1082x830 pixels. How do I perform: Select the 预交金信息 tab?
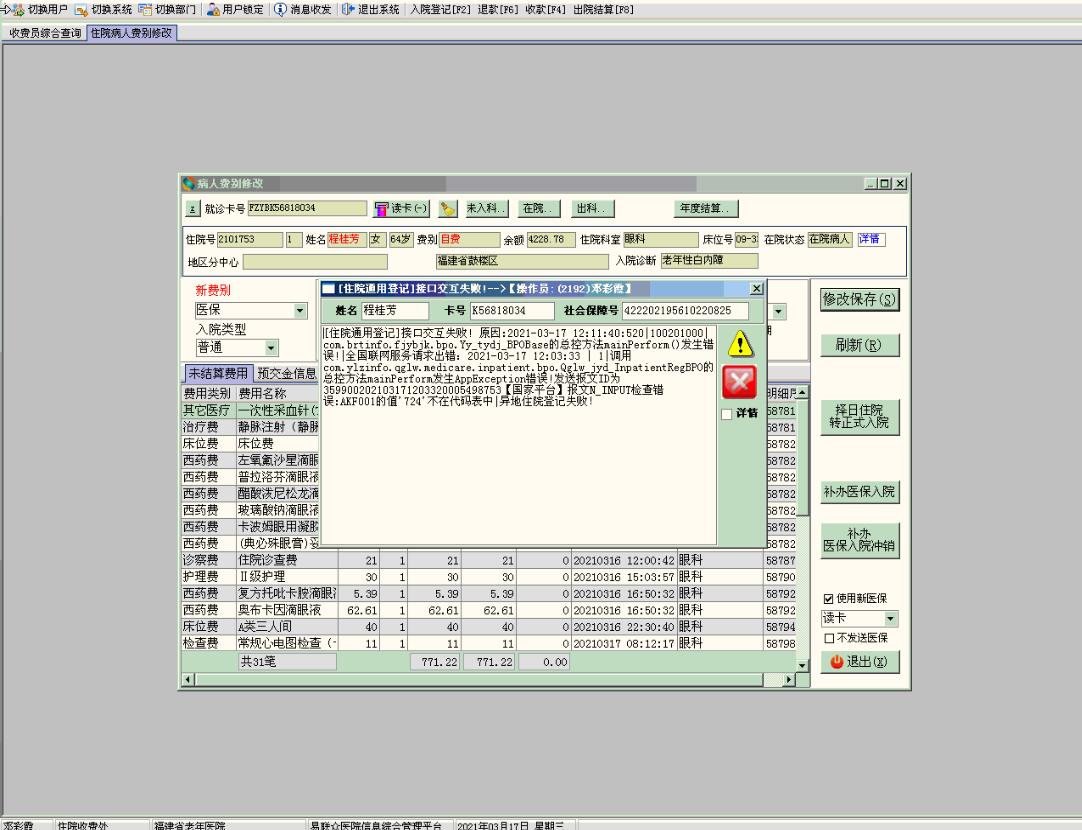[x=286, y=373]
